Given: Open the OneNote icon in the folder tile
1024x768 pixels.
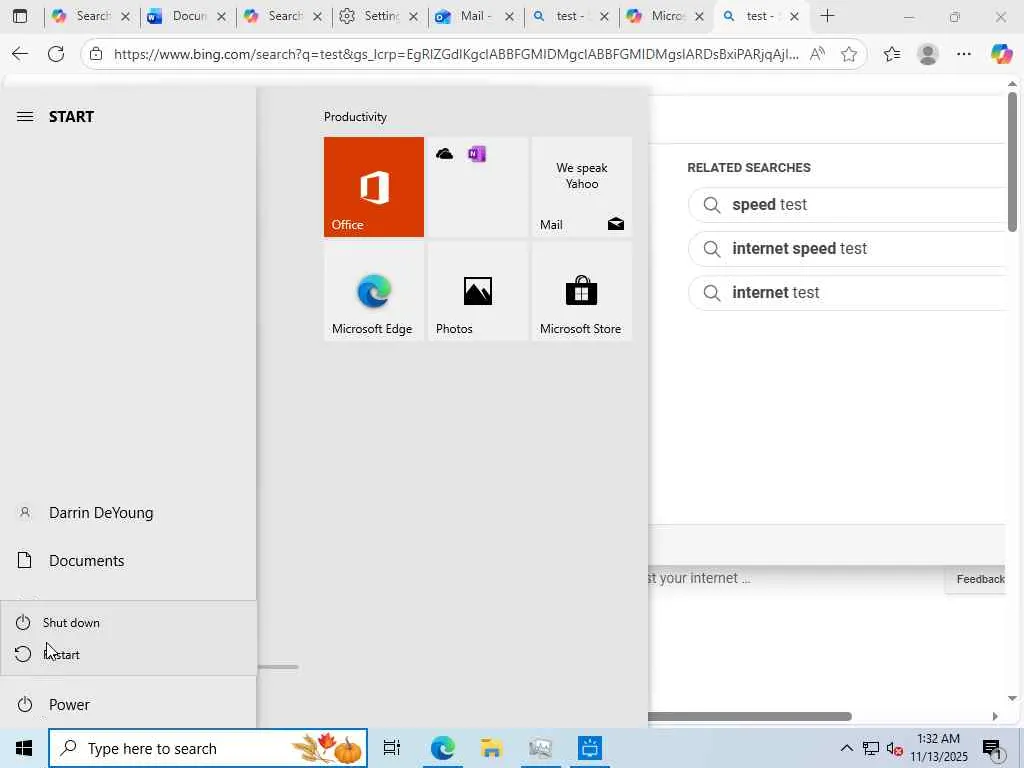Looking at the screenshot, I should [477, 154].
